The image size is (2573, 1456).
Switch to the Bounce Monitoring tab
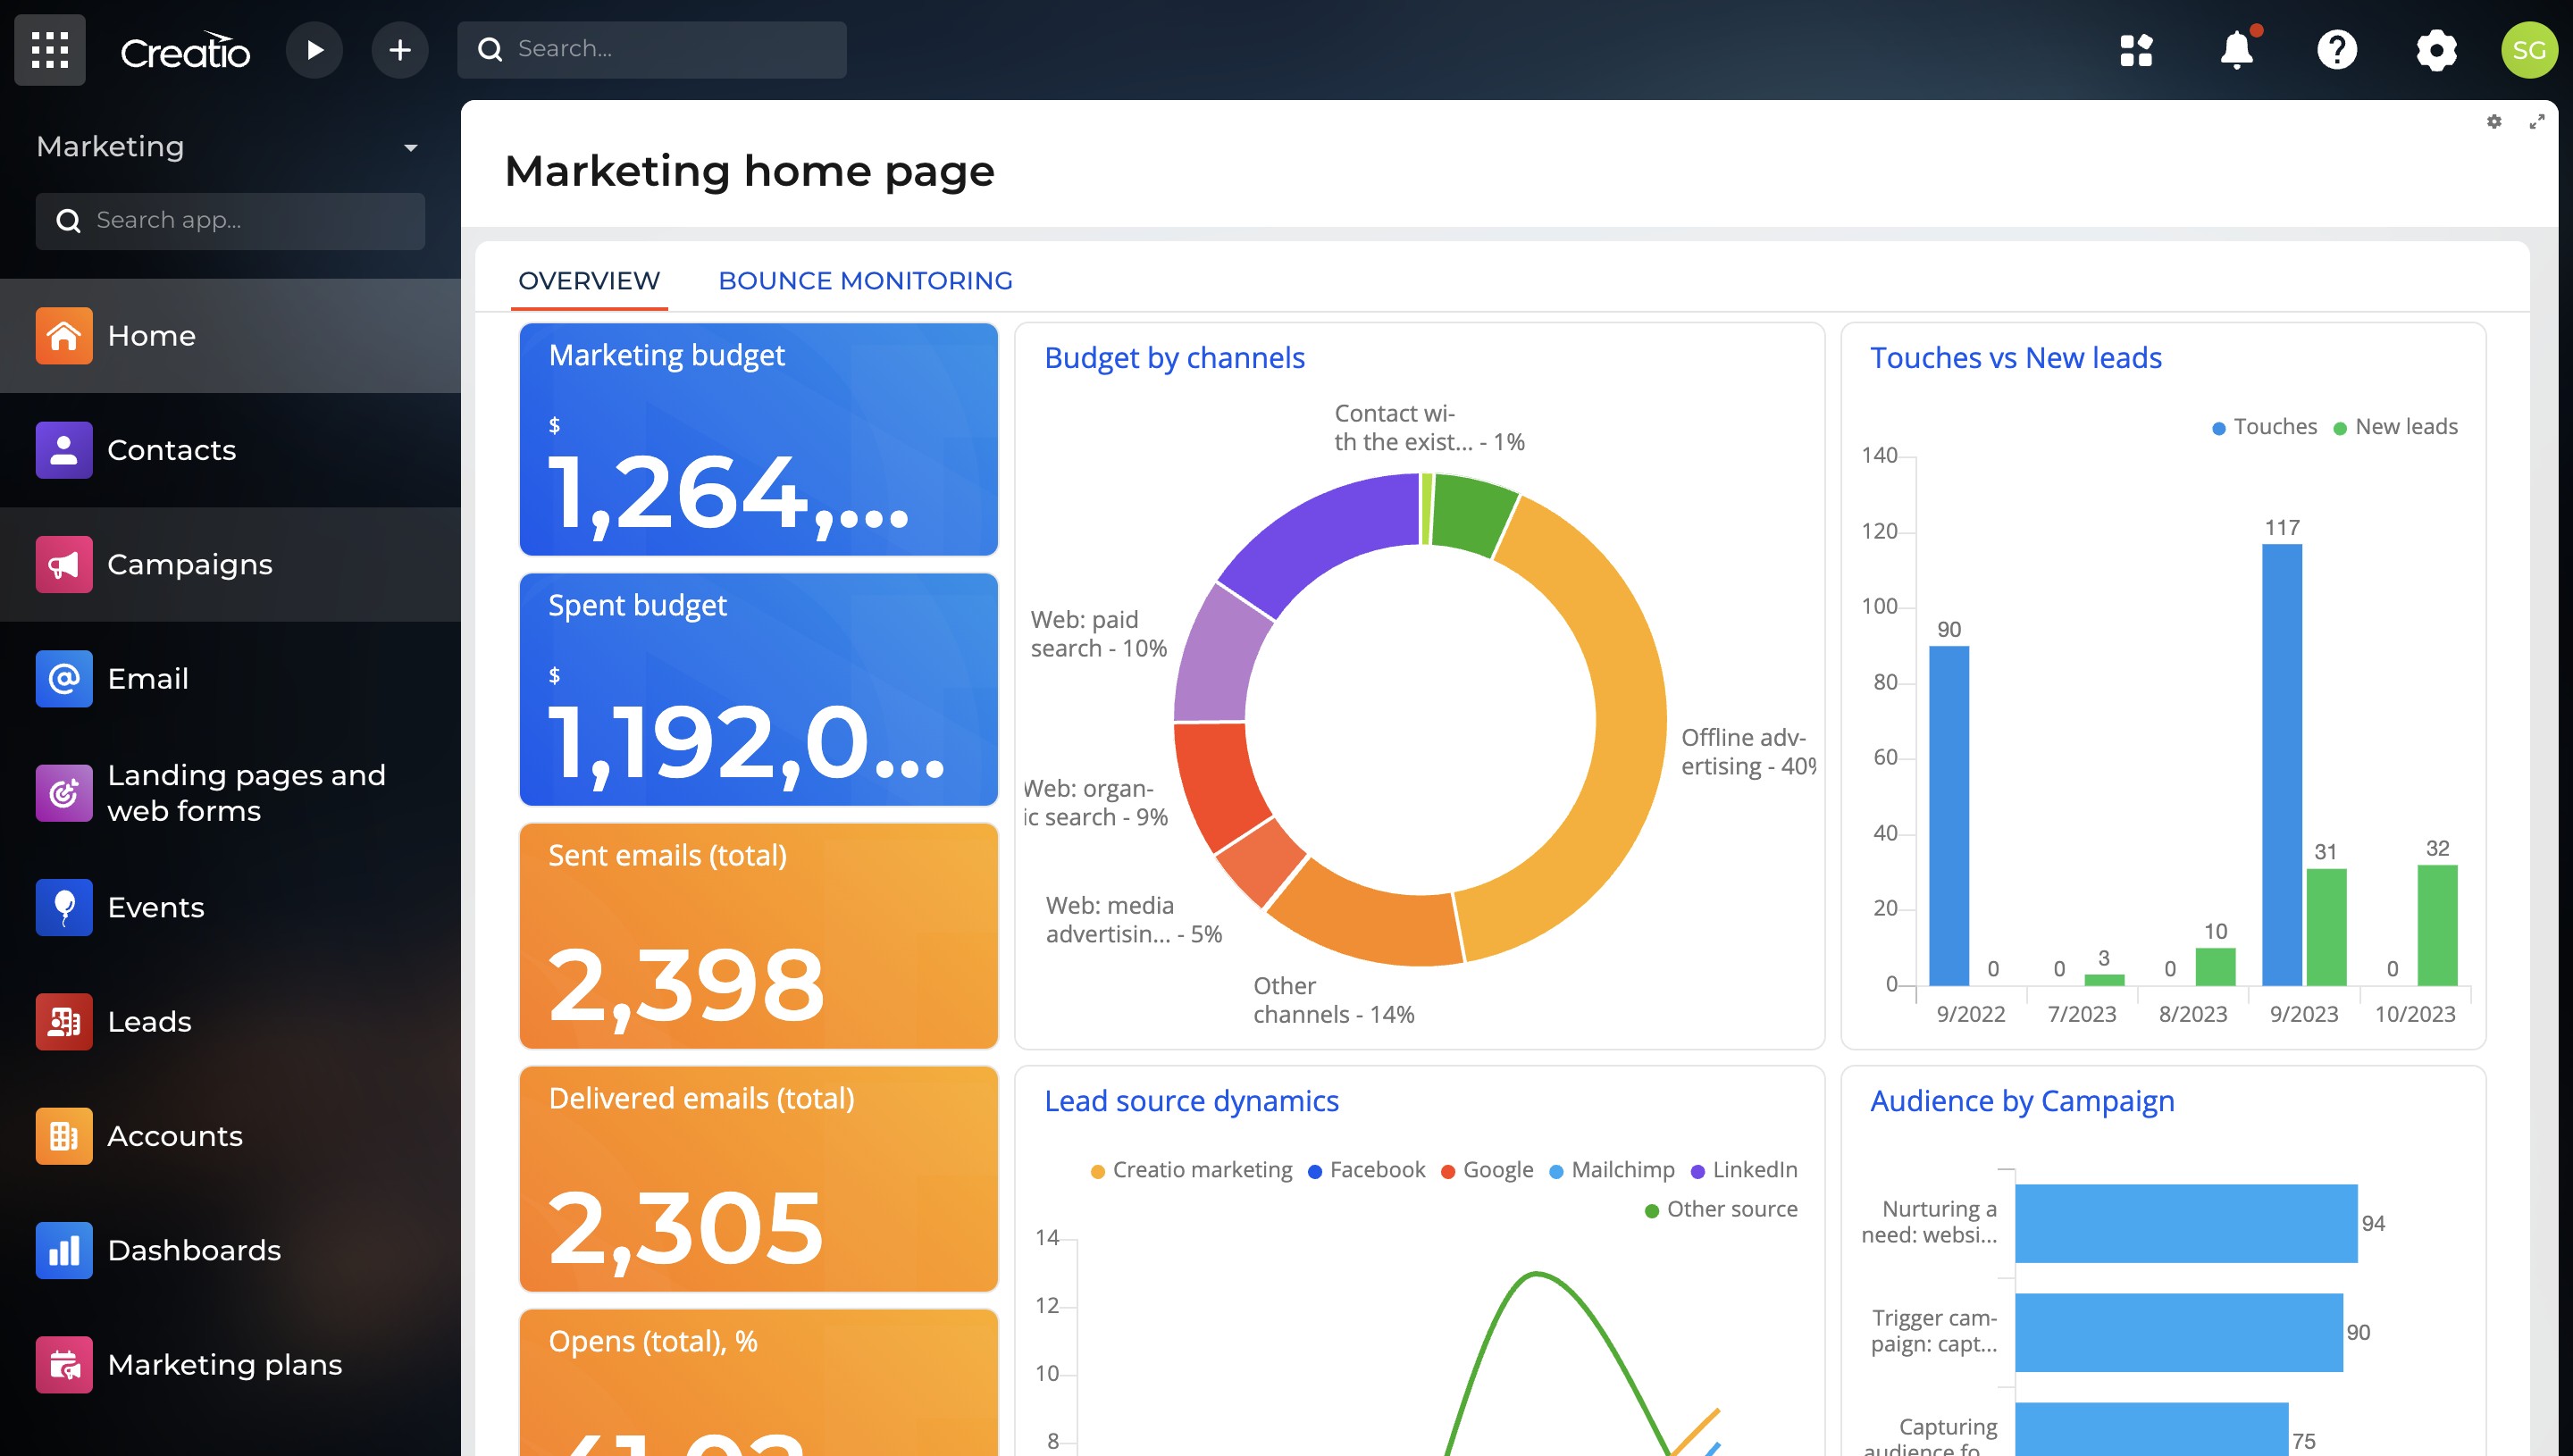865,281
